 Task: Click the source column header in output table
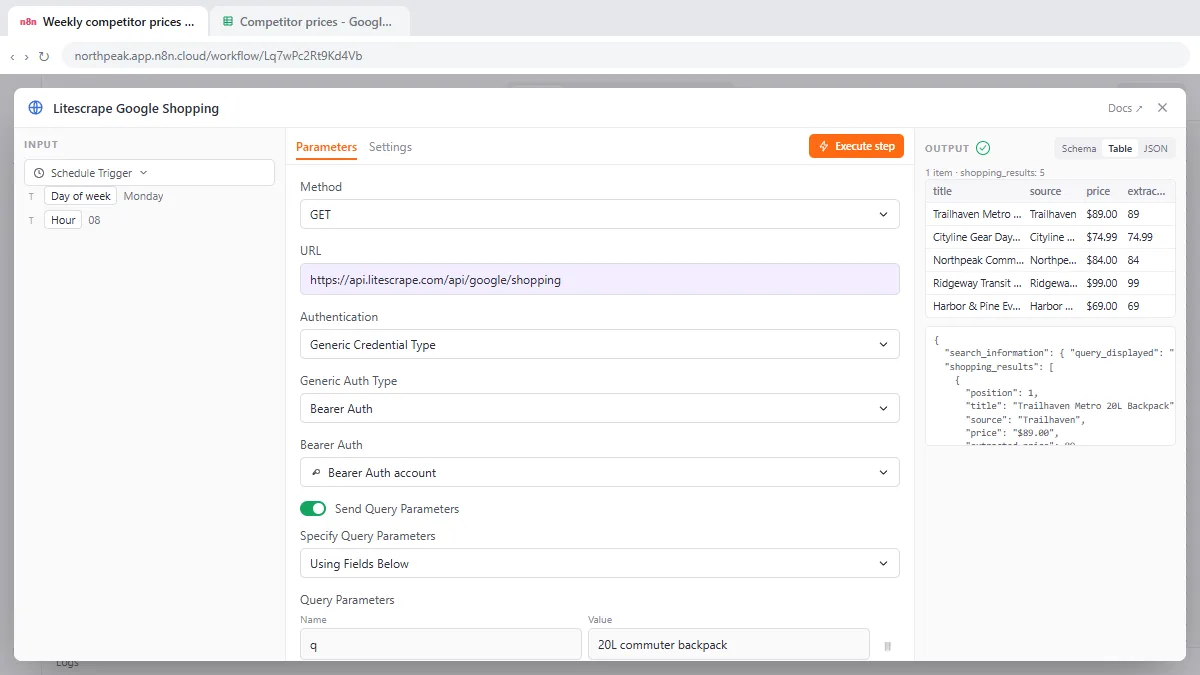(x=1046, y=191)
